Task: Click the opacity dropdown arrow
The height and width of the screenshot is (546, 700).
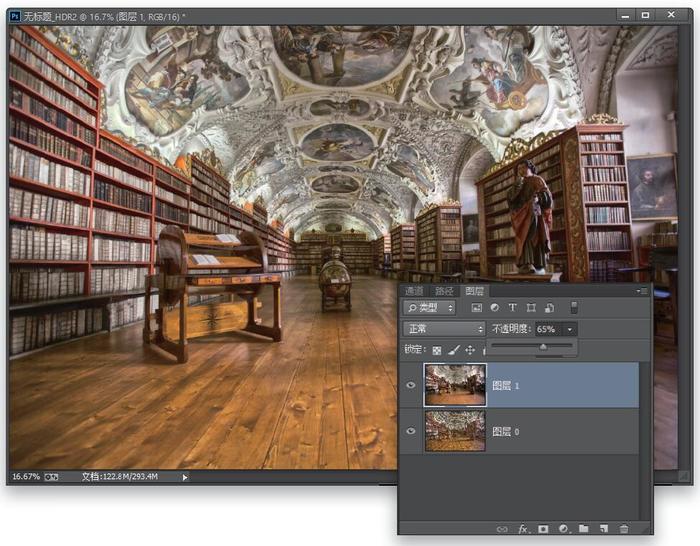Action: pyautogui.click(x=570, y=329)
